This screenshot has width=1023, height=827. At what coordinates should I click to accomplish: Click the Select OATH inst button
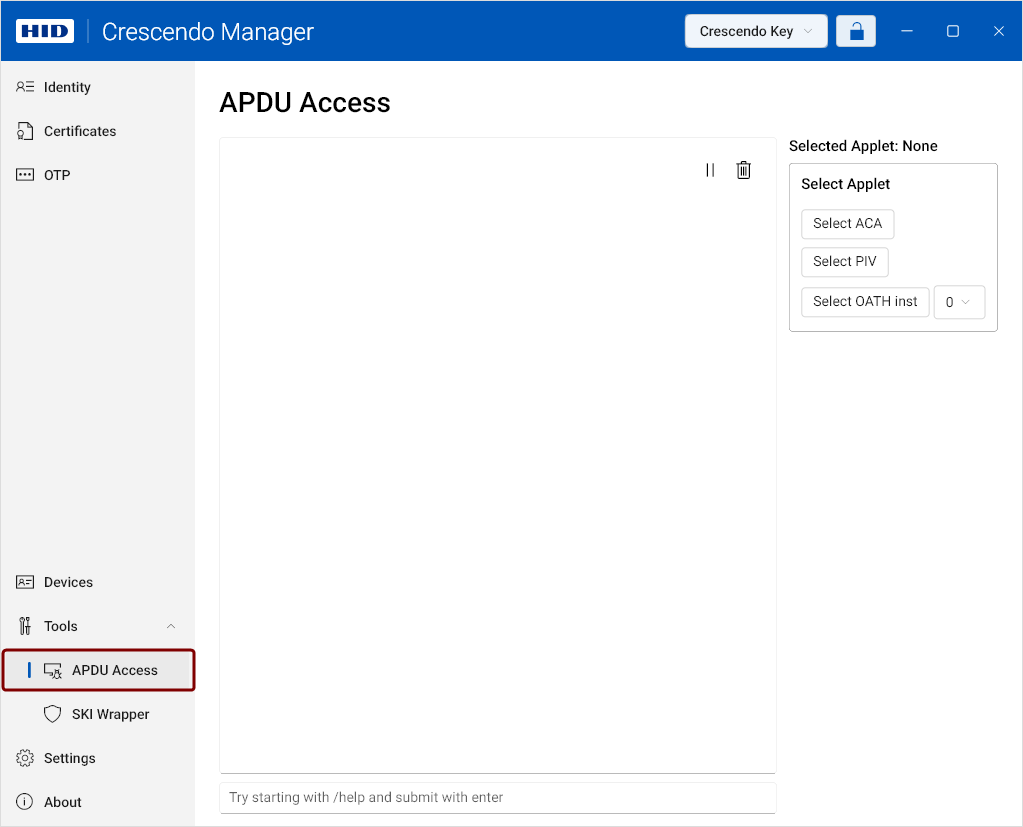(865, 302)
